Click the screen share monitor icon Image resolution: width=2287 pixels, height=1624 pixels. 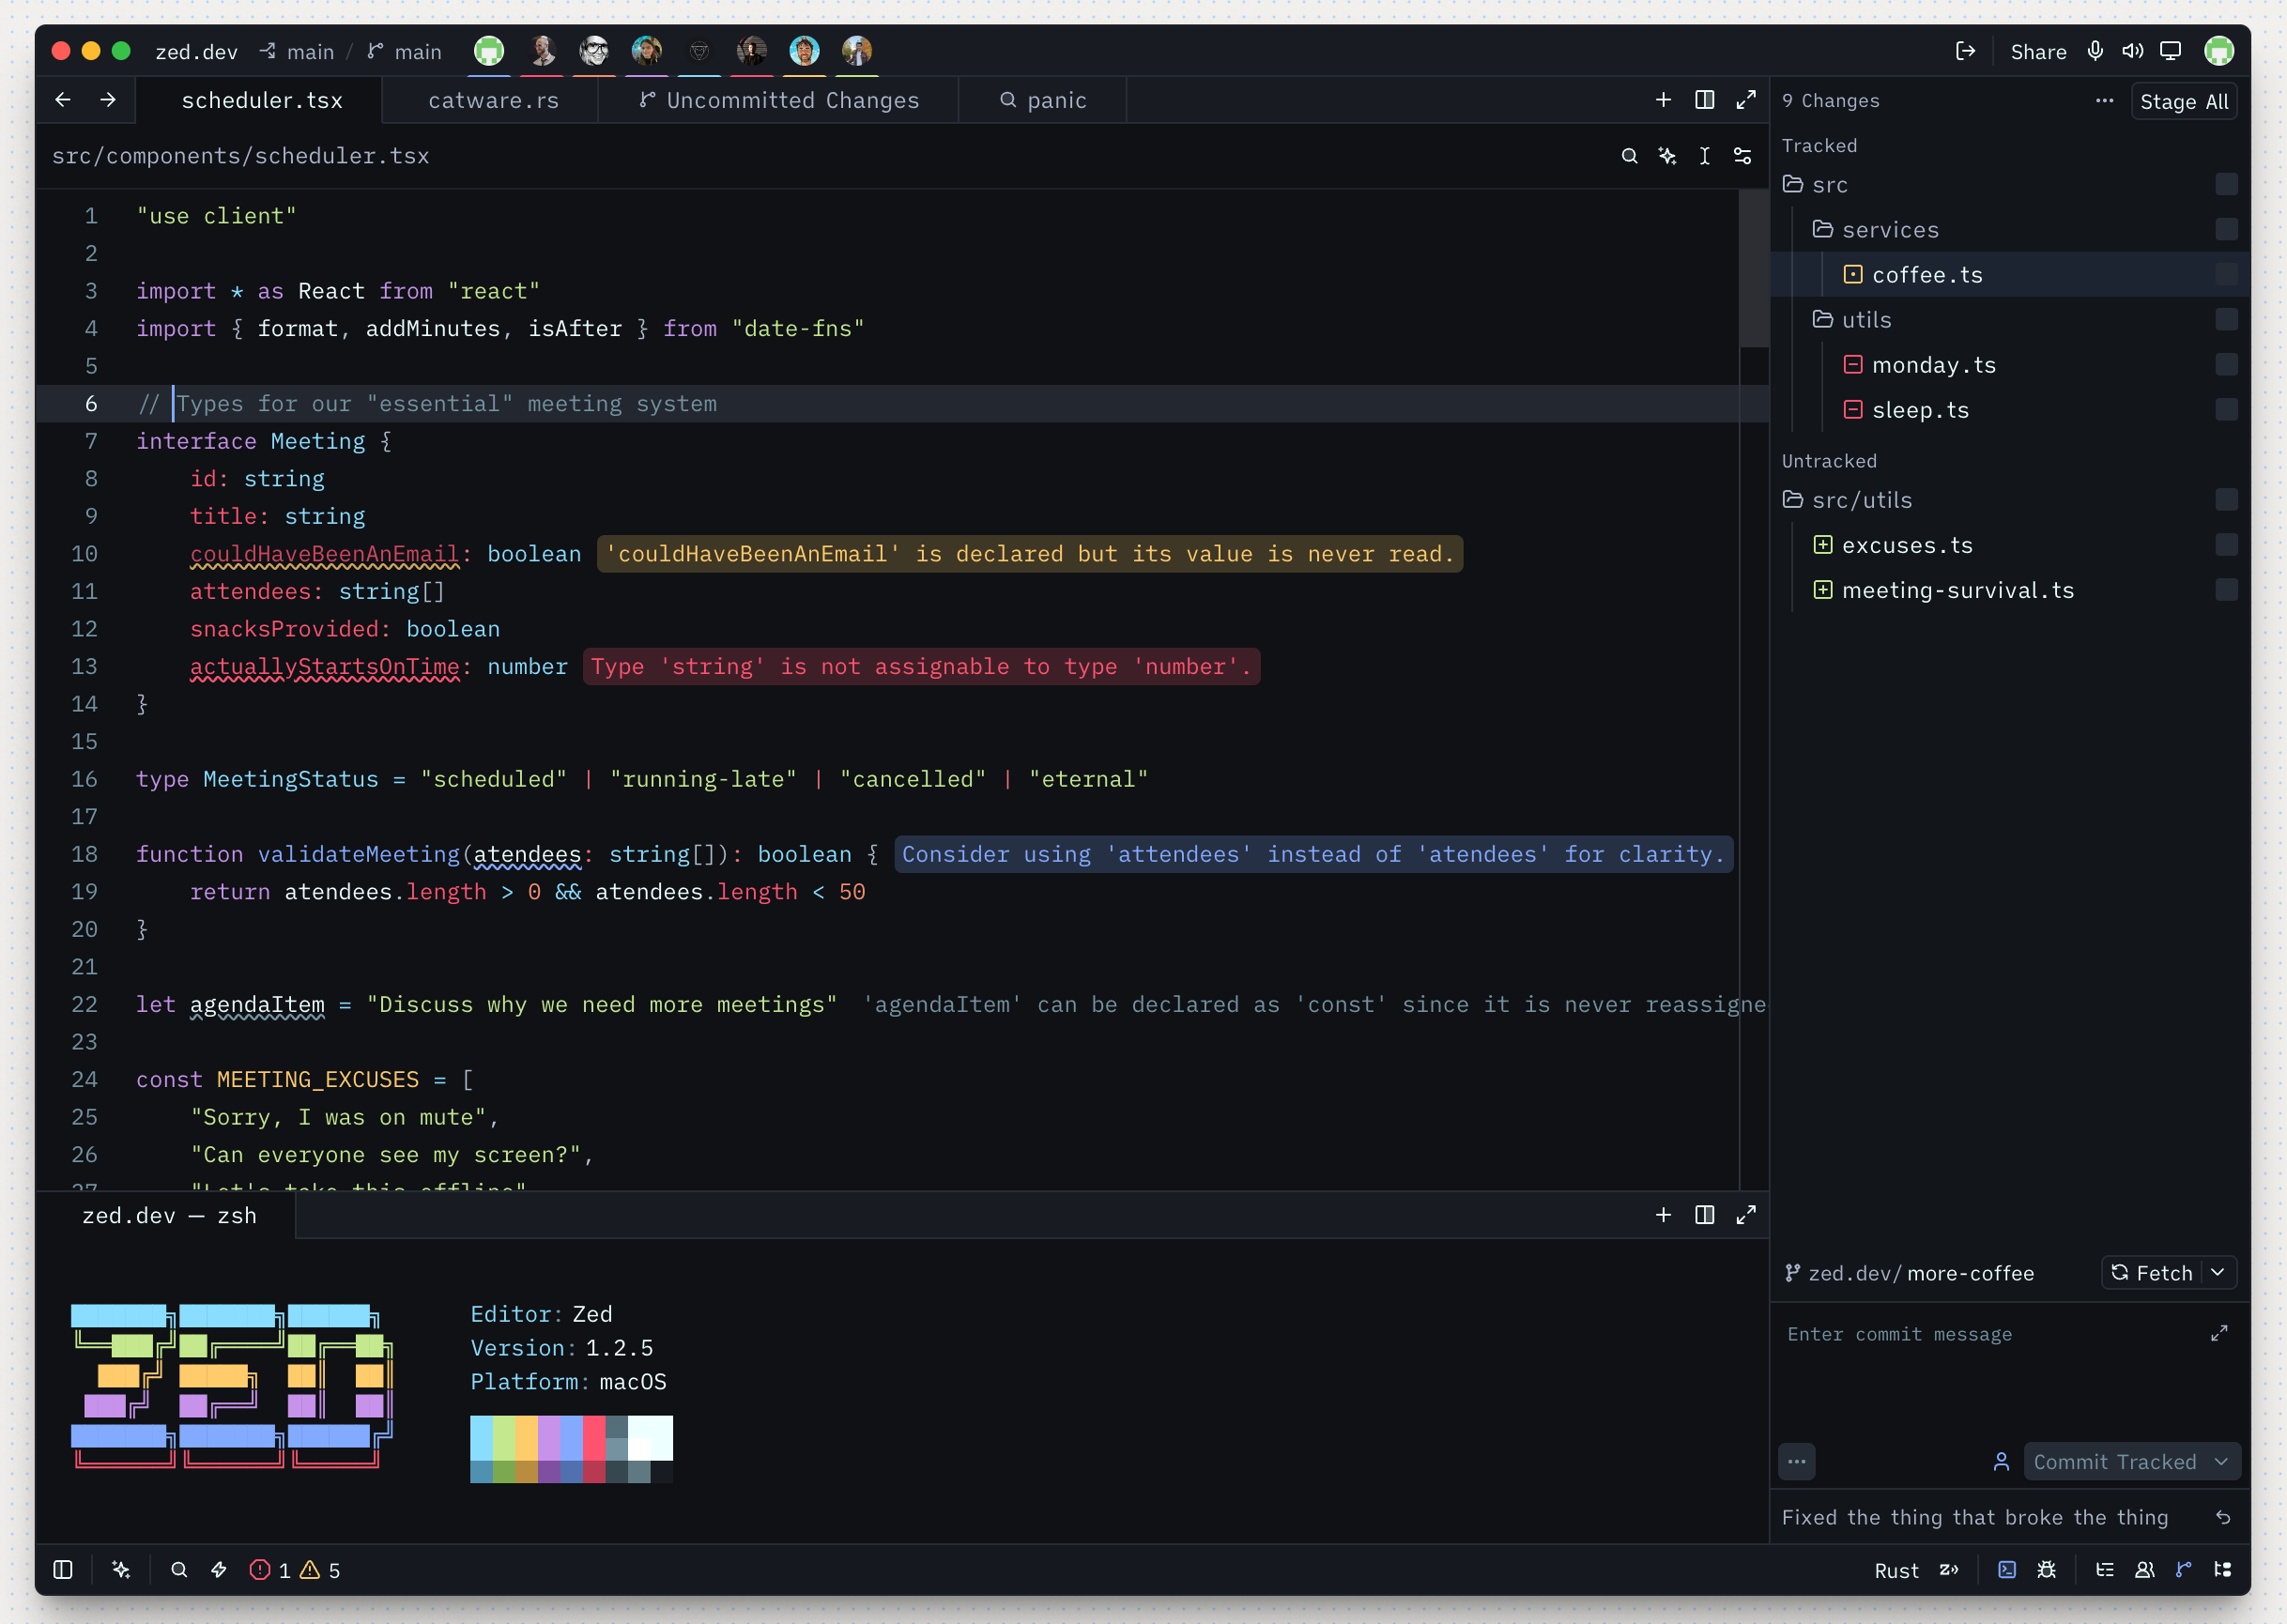click(2170, 51)
